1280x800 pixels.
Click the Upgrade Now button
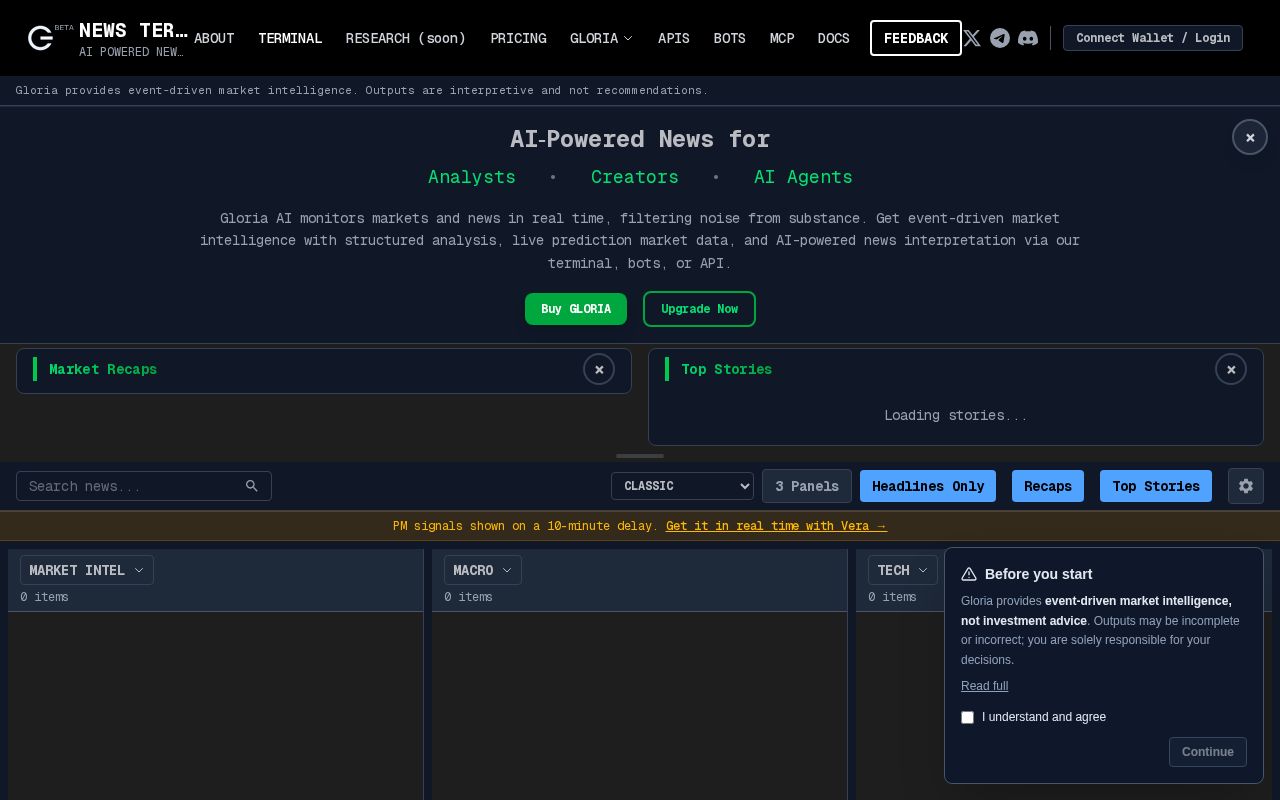tap(699, 309)
